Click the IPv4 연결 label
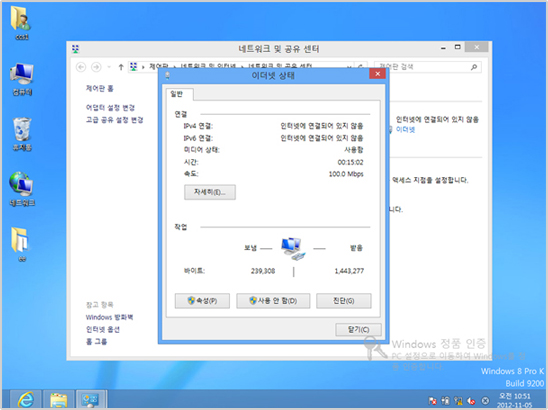 198,126
